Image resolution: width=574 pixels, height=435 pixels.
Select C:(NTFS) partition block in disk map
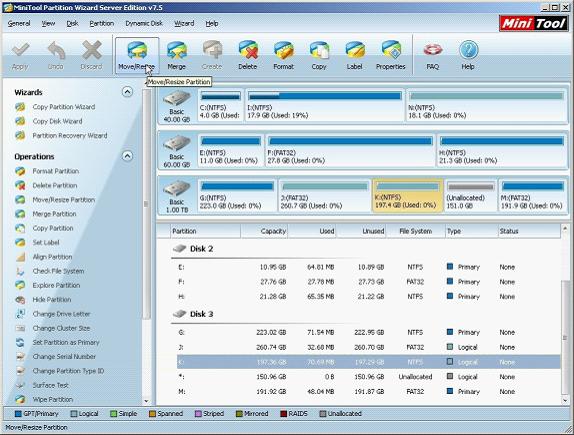pyautogui.click(x=220, y=105)
